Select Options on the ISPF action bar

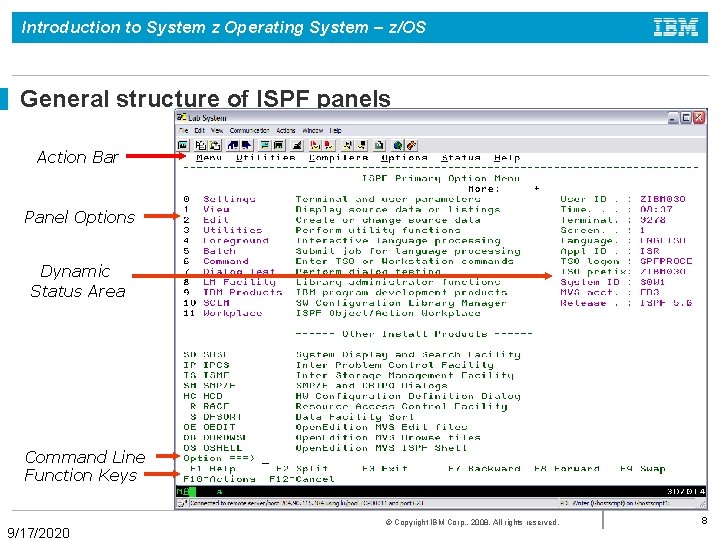[405, 158]
